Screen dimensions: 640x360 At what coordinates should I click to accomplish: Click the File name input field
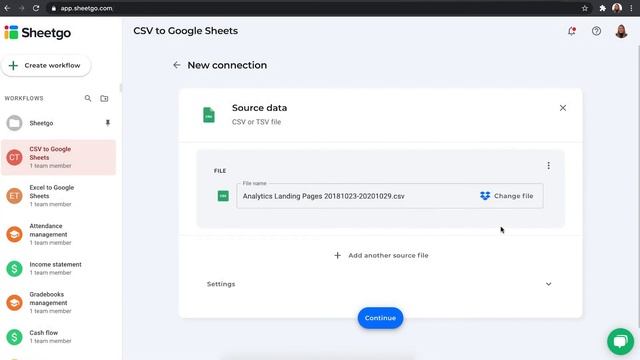tap(389, 196)
